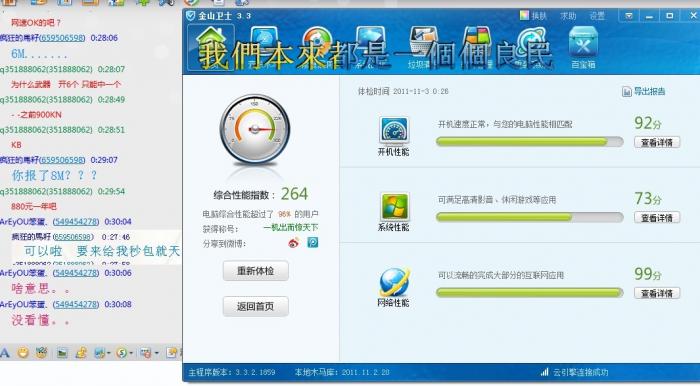Click the boot performance progress bar

(x=529, y=142)
